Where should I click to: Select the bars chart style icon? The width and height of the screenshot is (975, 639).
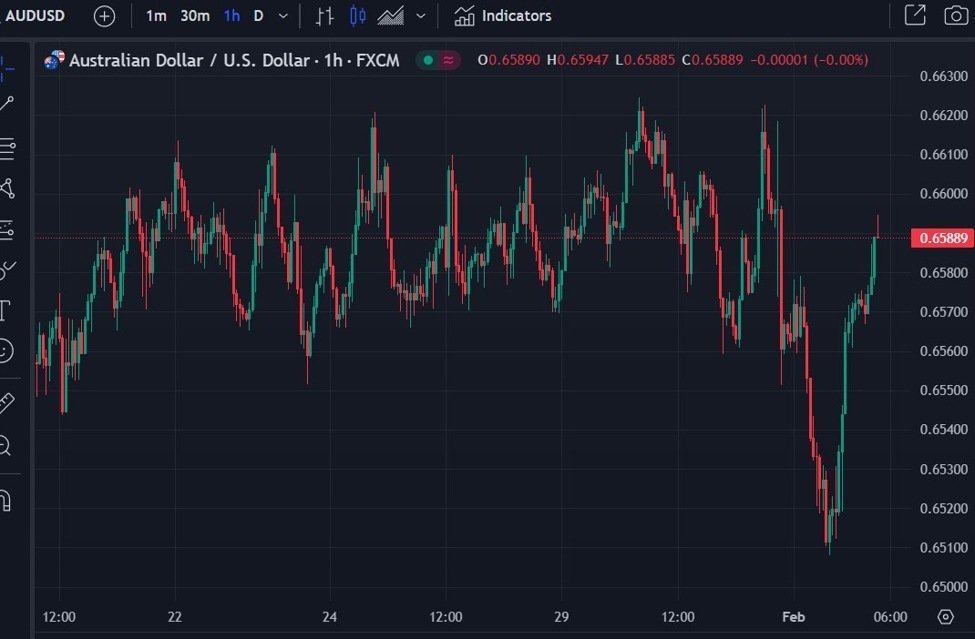[x=325, y=16]
